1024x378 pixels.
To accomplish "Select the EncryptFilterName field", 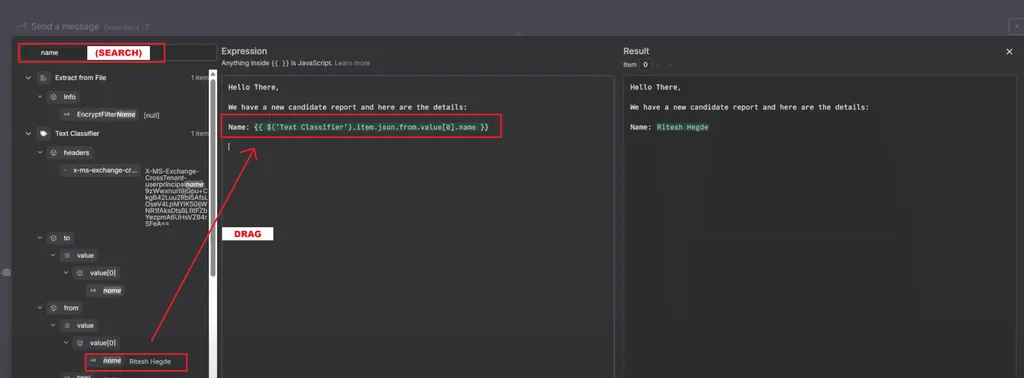I will pyautogui.click(x=106, y=114).
